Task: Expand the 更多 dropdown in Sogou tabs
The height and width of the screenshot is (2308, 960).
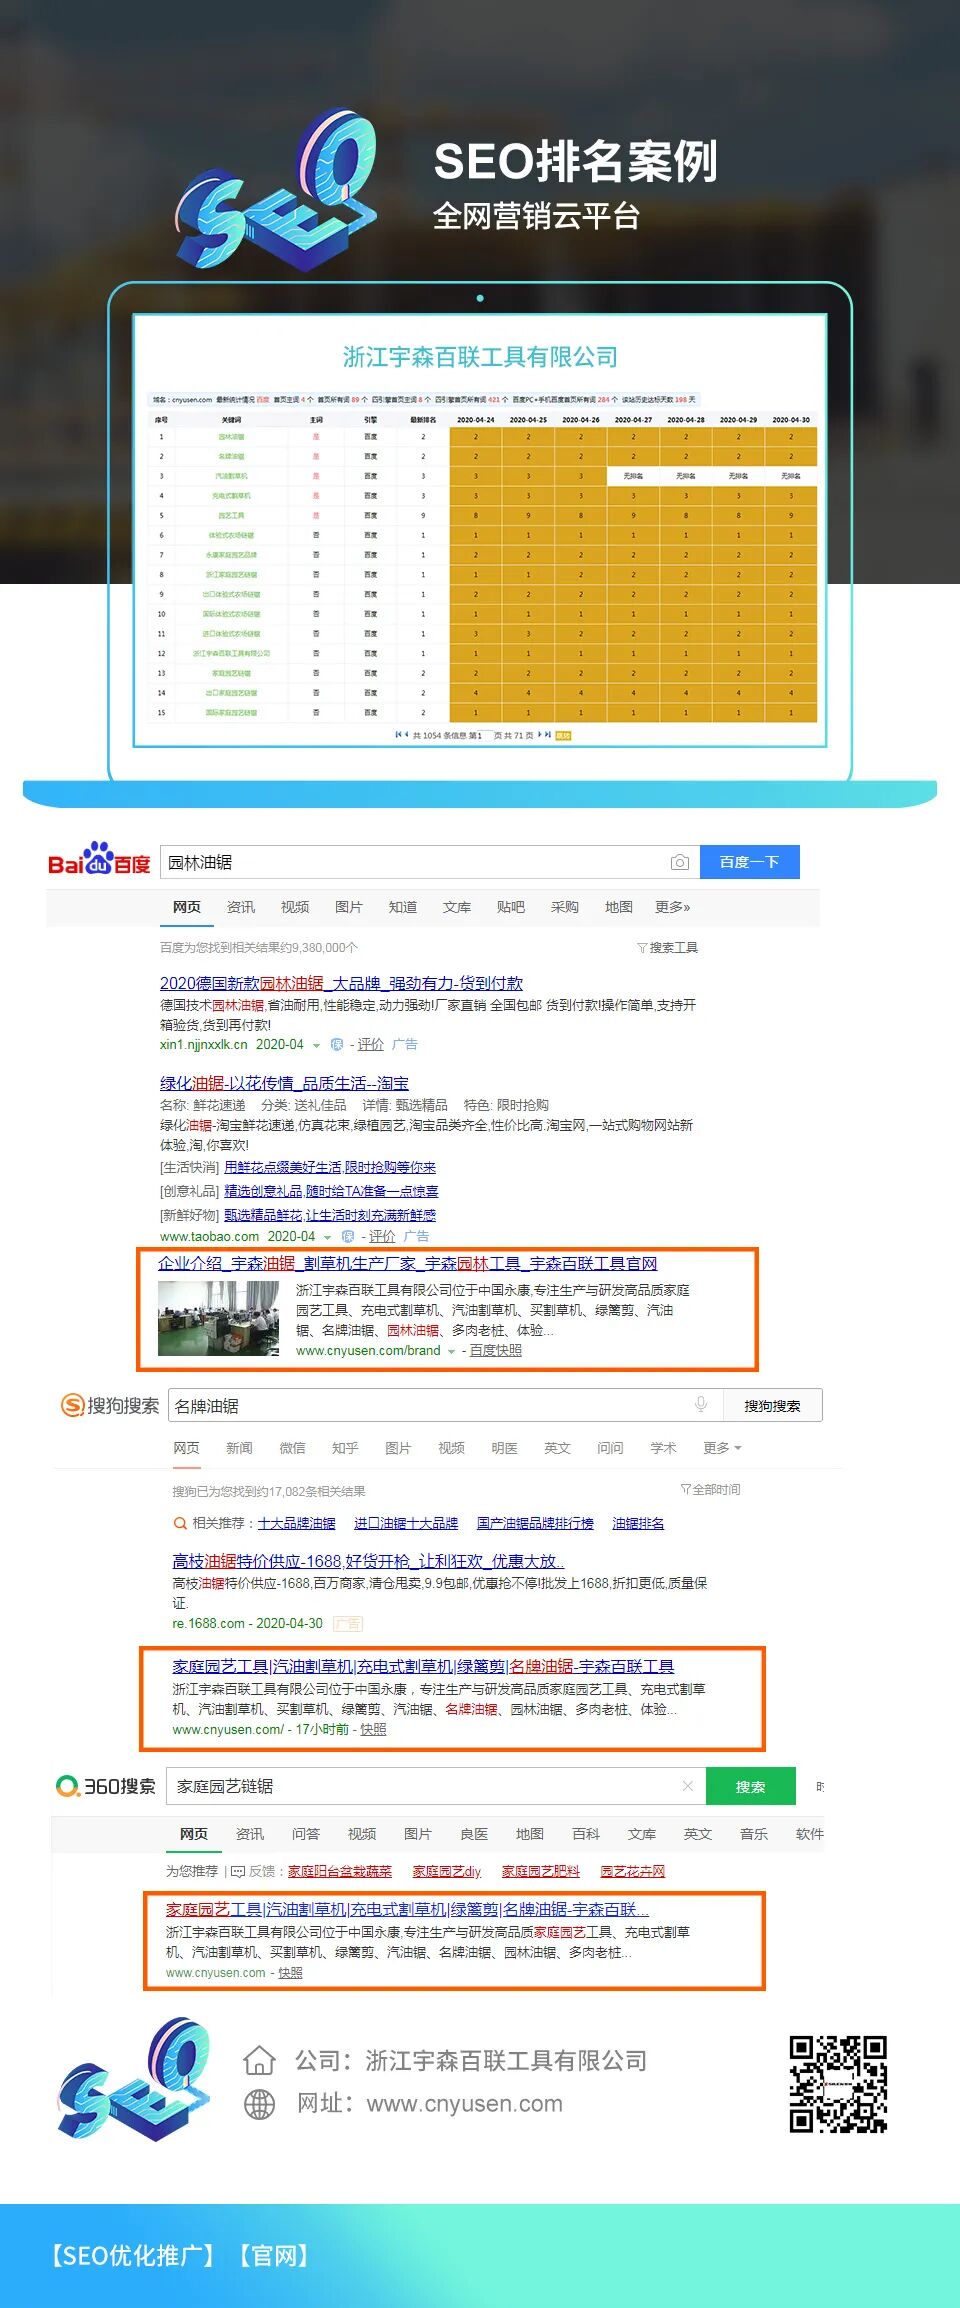Action: [721, 1448]
